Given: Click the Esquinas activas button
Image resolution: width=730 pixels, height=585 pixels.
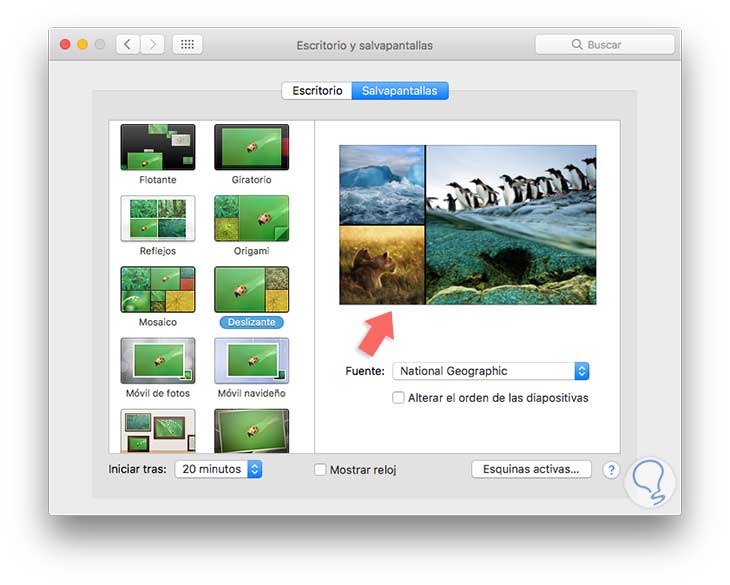Looking at the screenshot, I should click(531, 469).
